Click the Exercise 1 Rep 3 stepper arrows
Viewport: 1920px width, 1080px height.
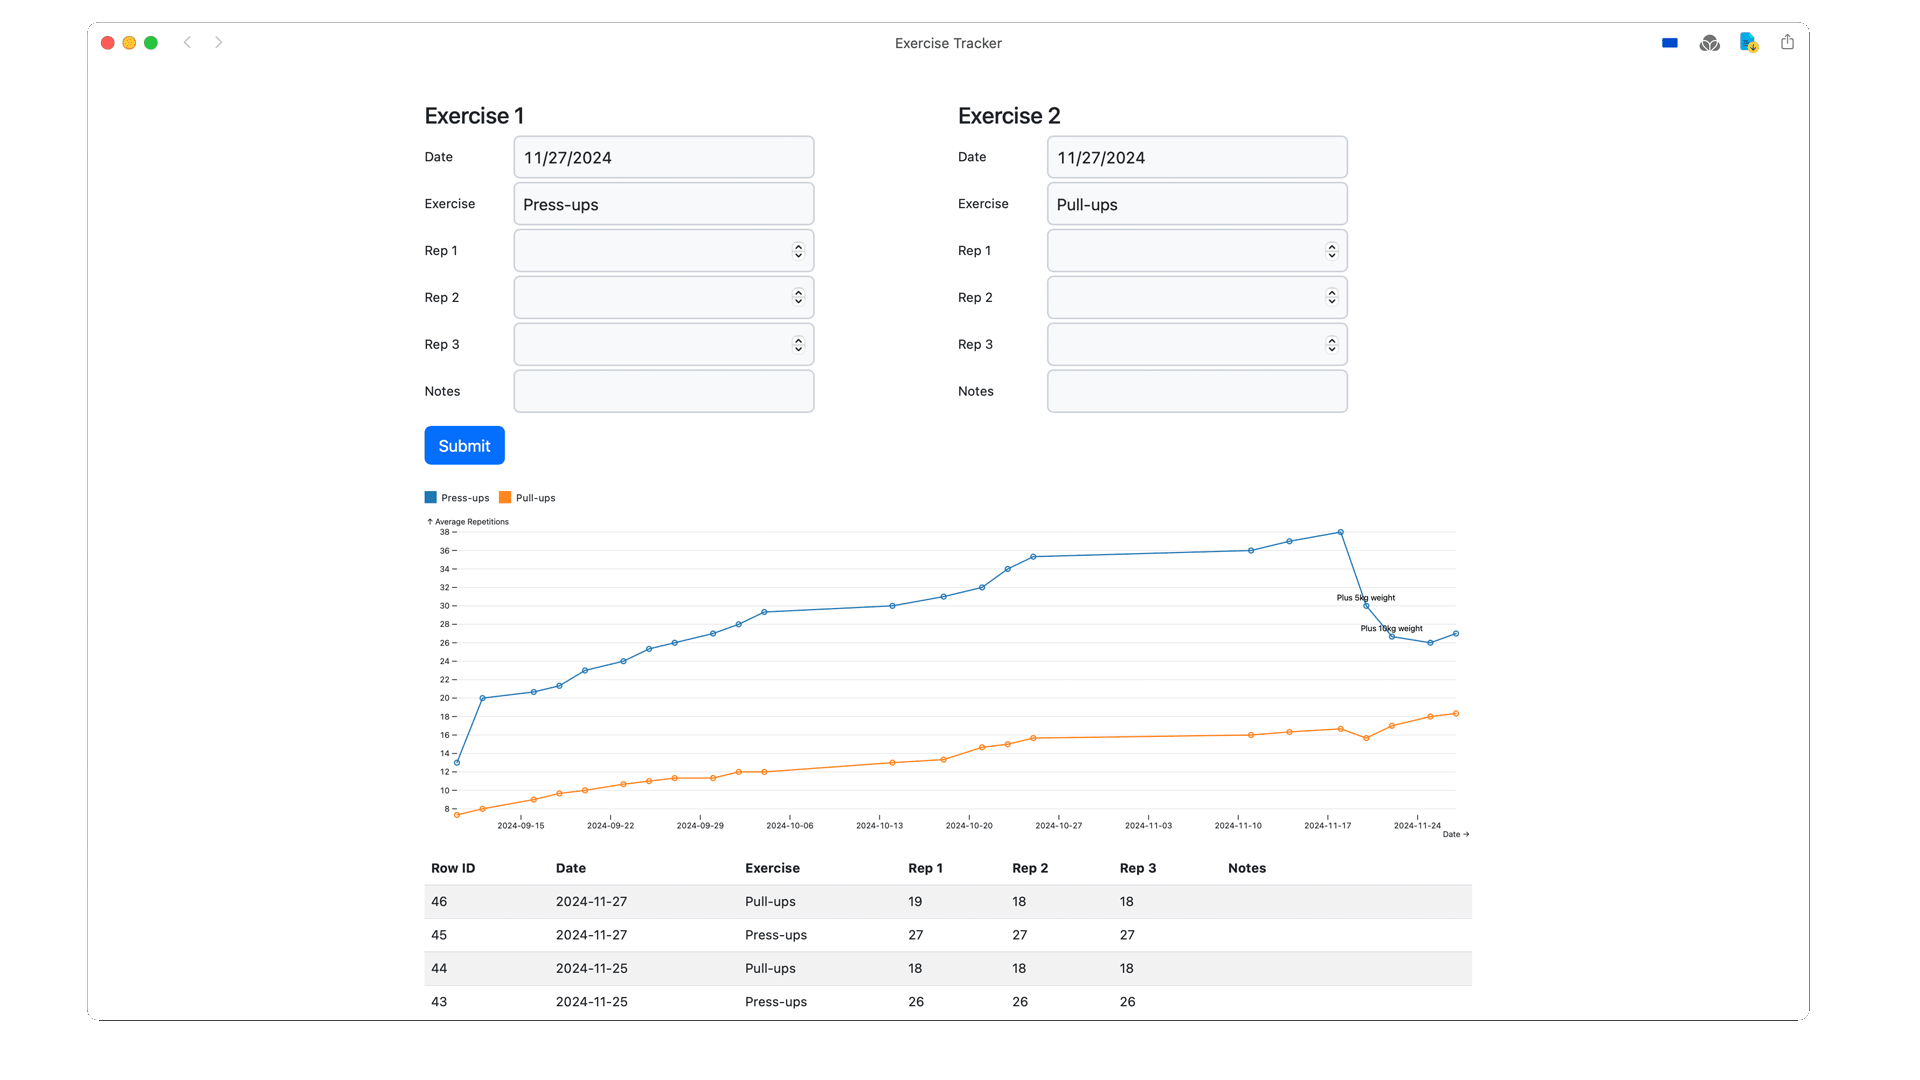(x=798, y=345)
